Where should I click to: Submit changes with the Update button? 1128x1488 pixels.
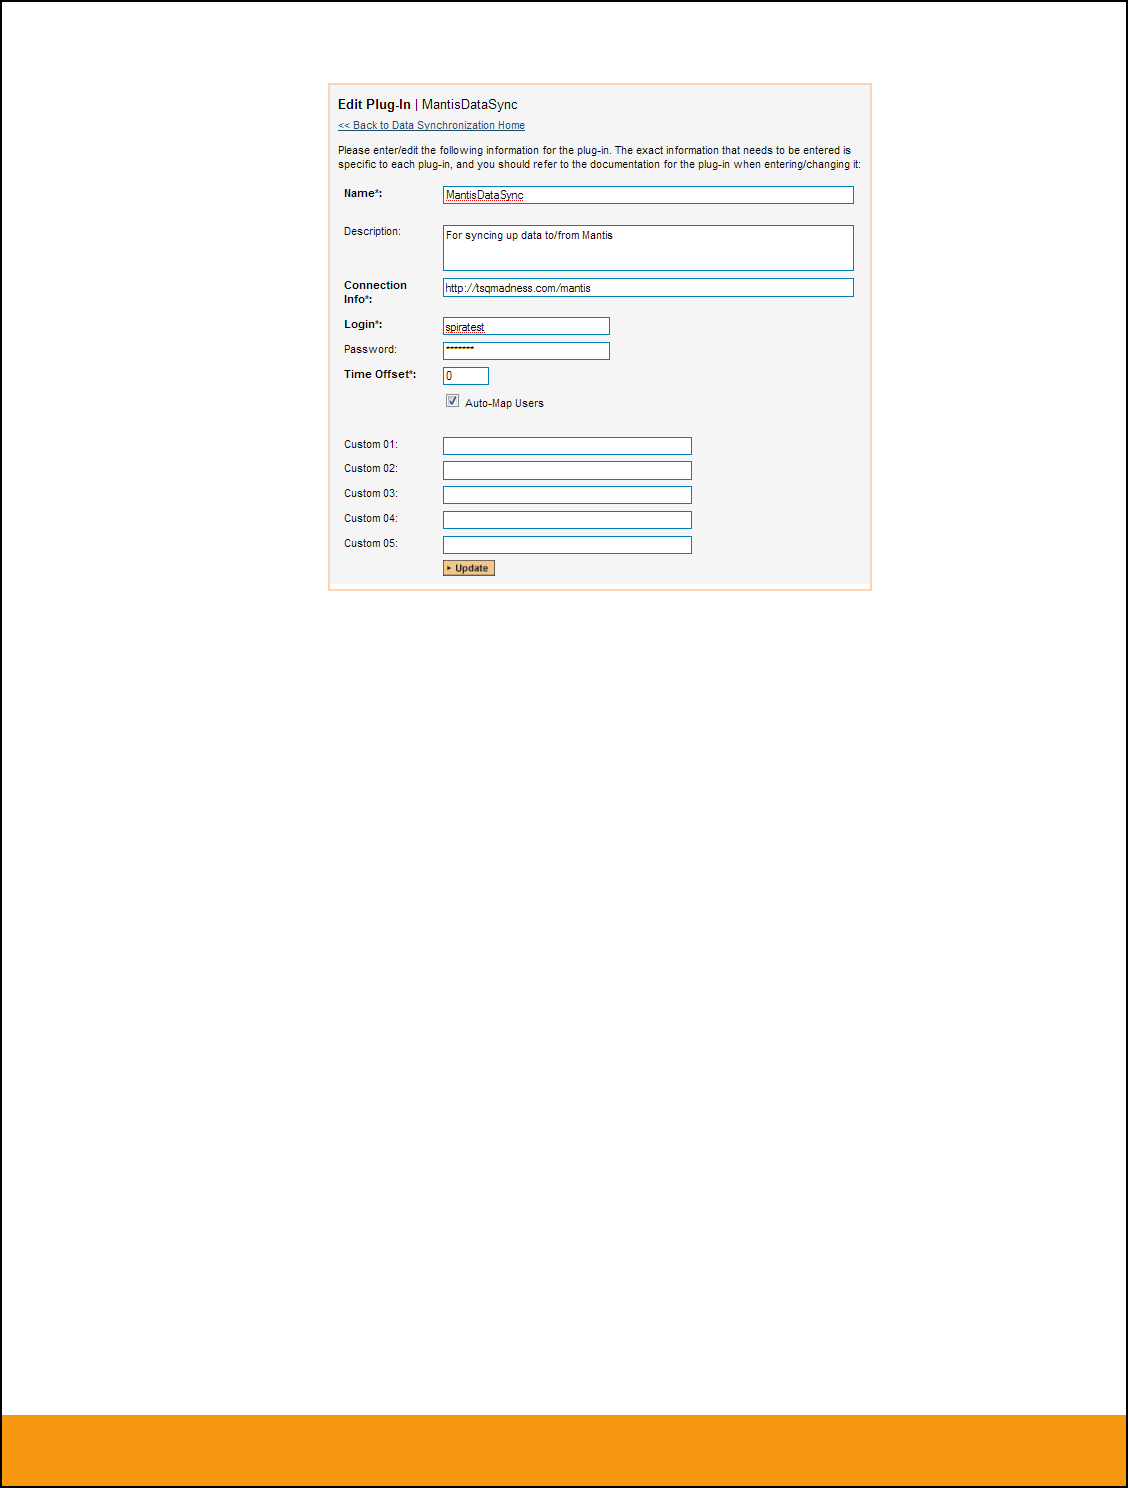click(x=469, y=568)
